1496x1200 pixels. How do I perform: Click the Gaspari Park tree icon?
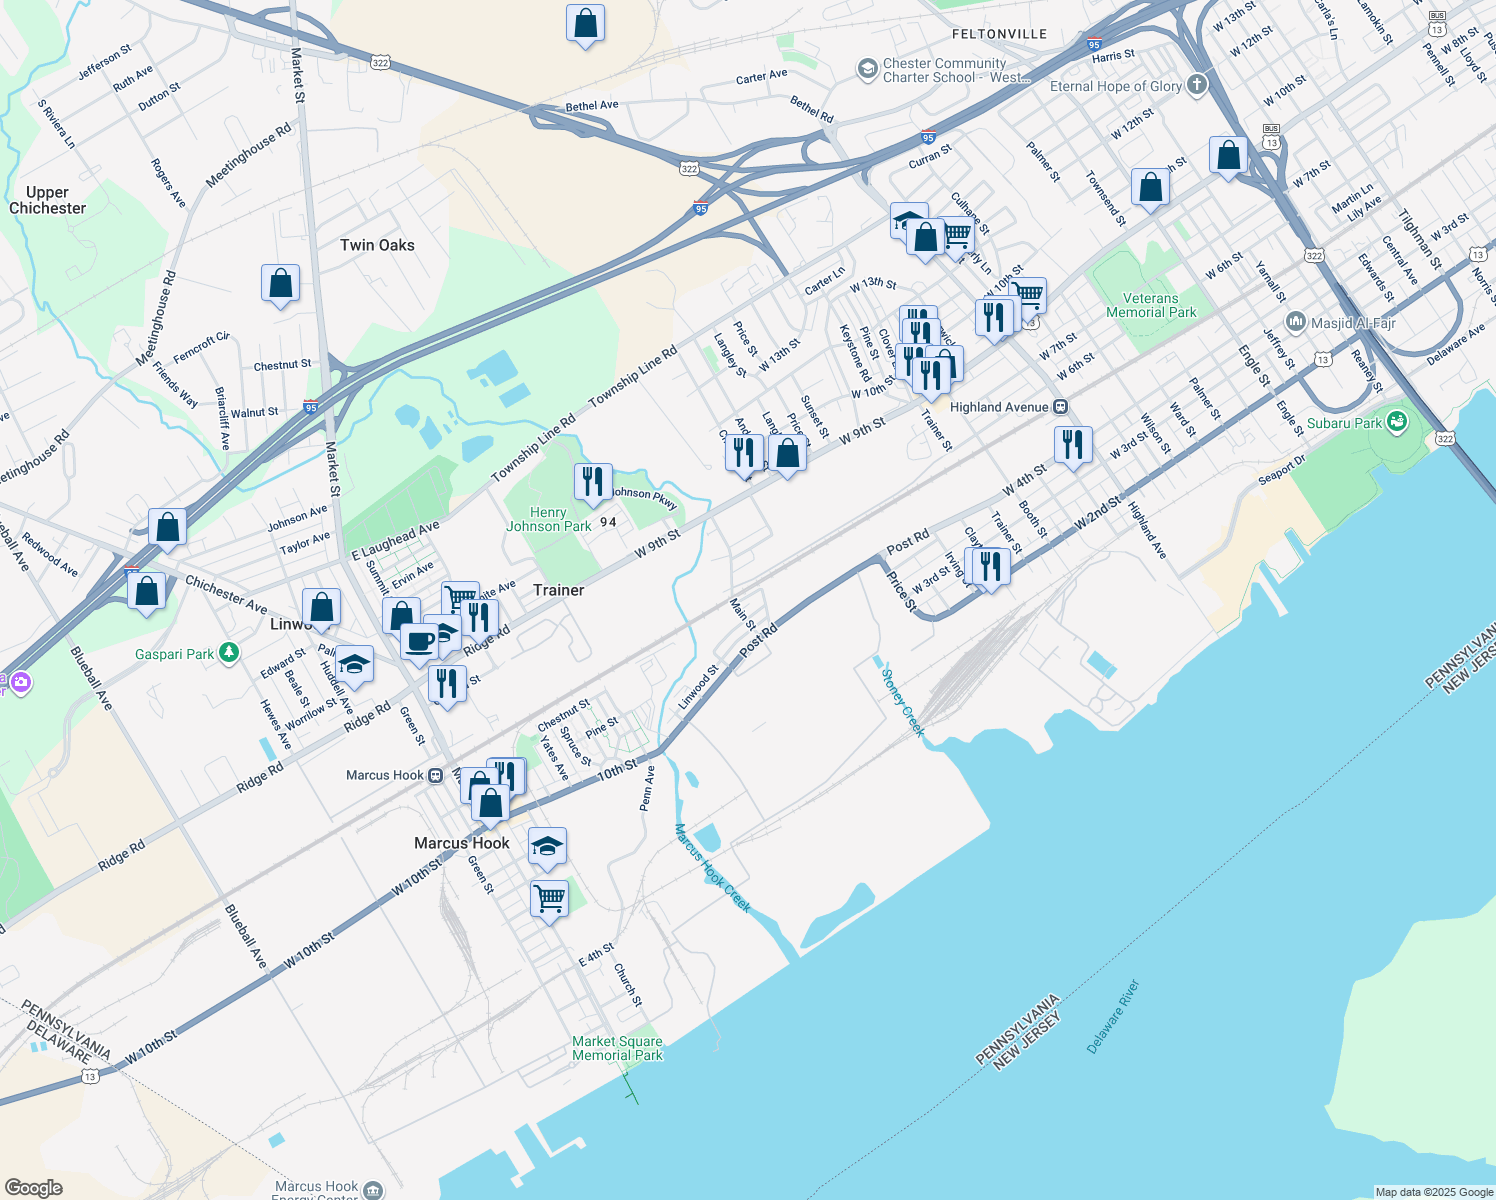(x=229, y=654)
